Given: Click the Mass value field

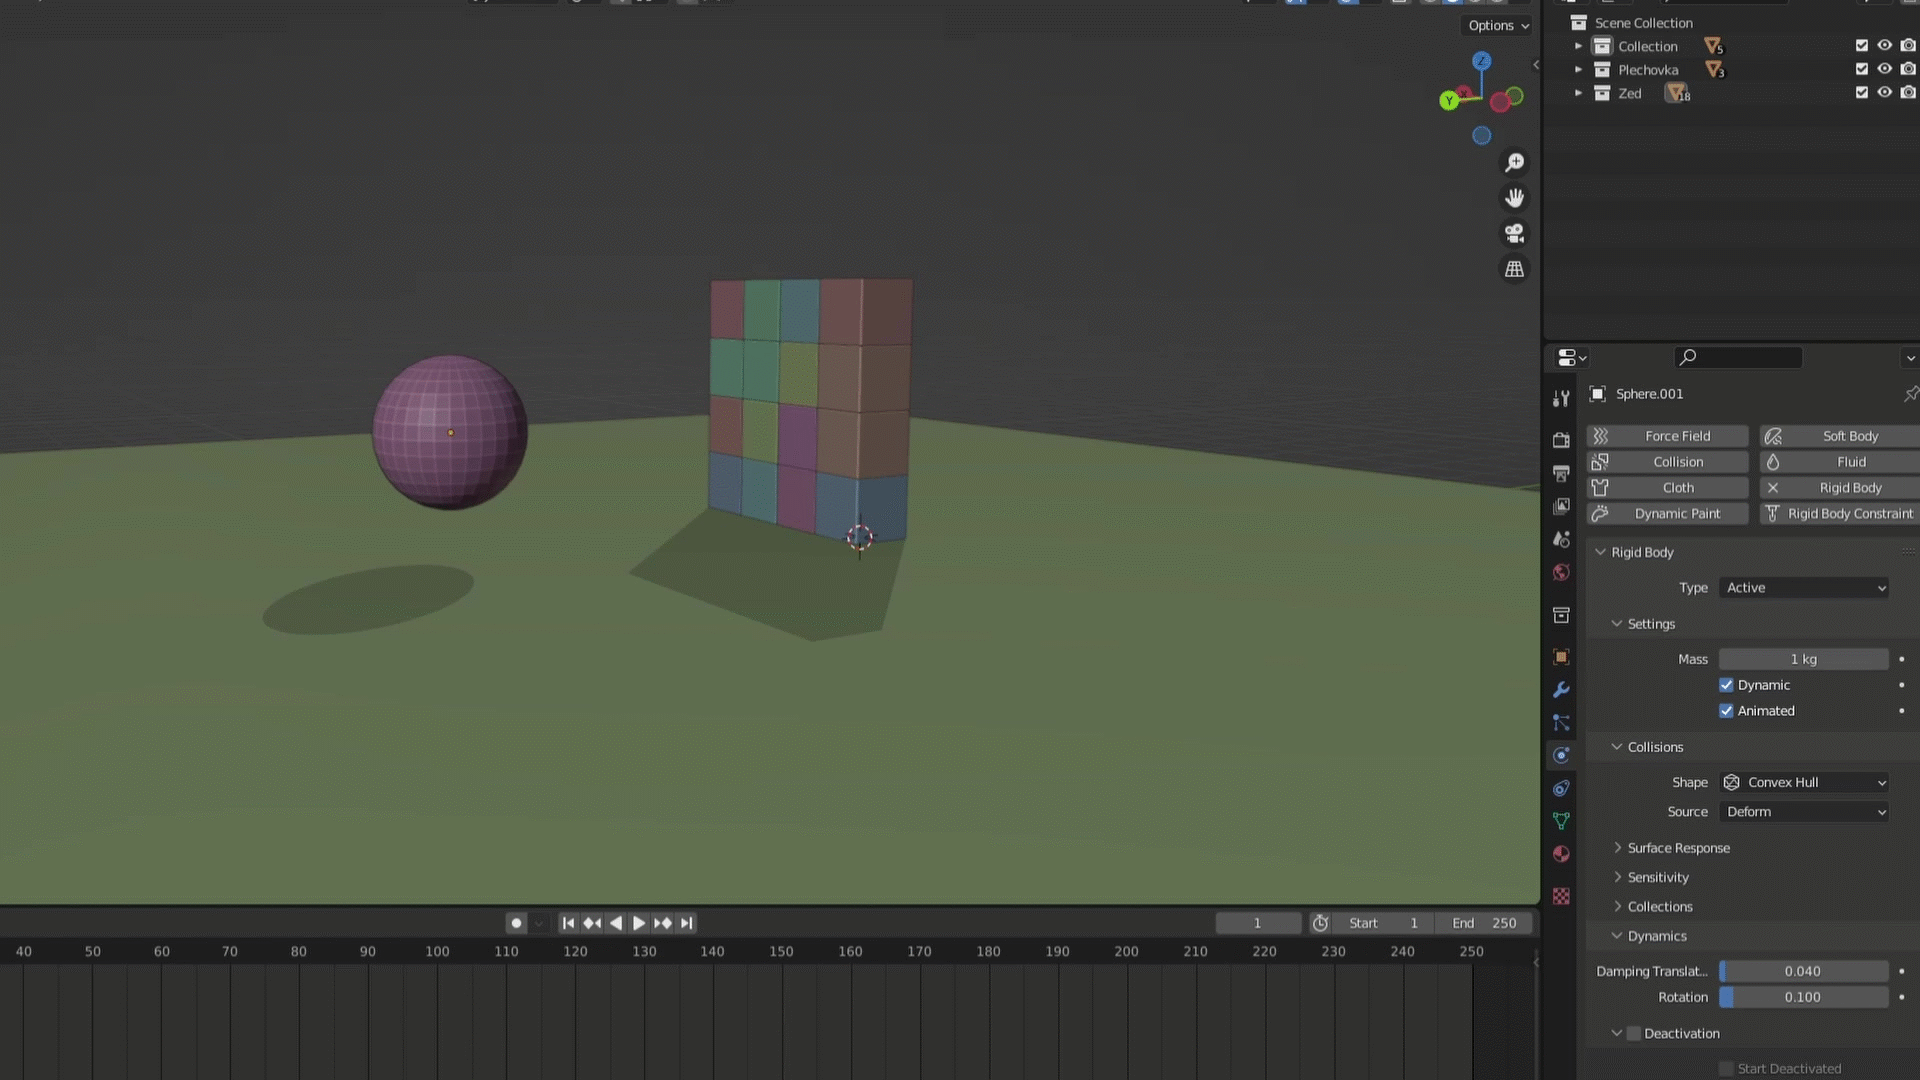Looking at the screenshot, I should tap(1804, 659).
